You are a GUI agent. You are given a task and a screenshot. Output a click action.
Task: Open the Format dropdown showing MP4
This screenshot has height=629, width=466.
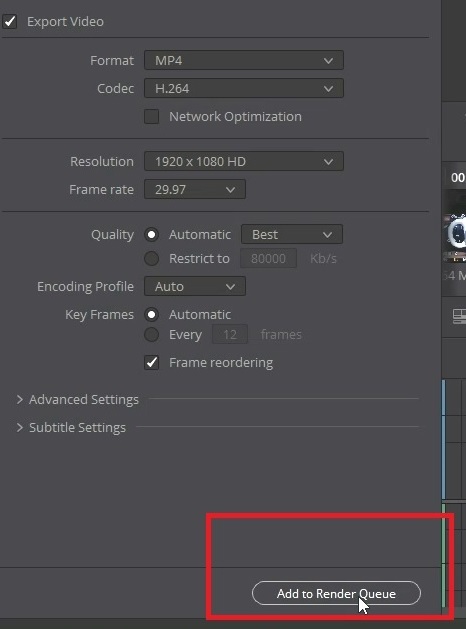(244, 60)
